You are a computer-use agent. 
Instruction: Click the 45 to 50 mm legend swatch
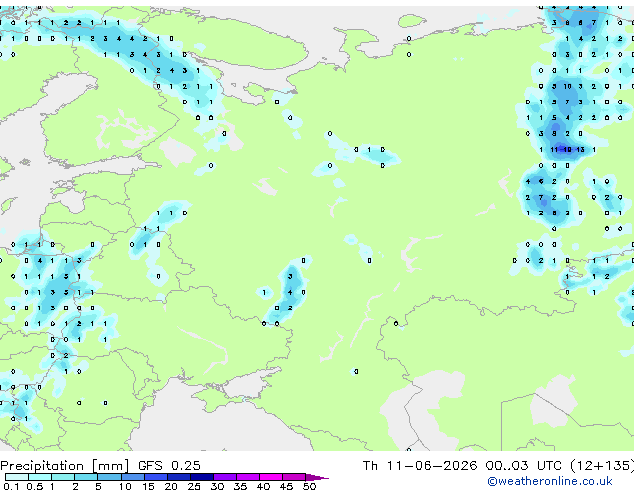[294, 477]
